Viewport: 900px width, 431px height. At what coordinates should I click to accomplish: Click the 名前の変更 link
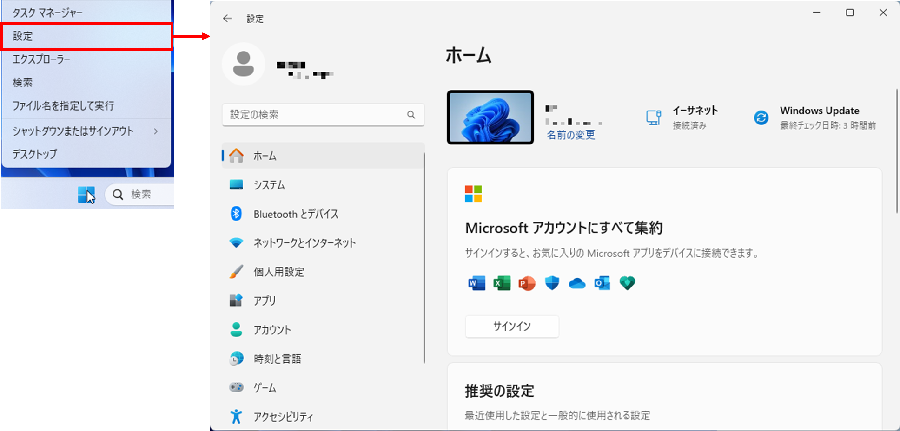[x=571, y=135]
